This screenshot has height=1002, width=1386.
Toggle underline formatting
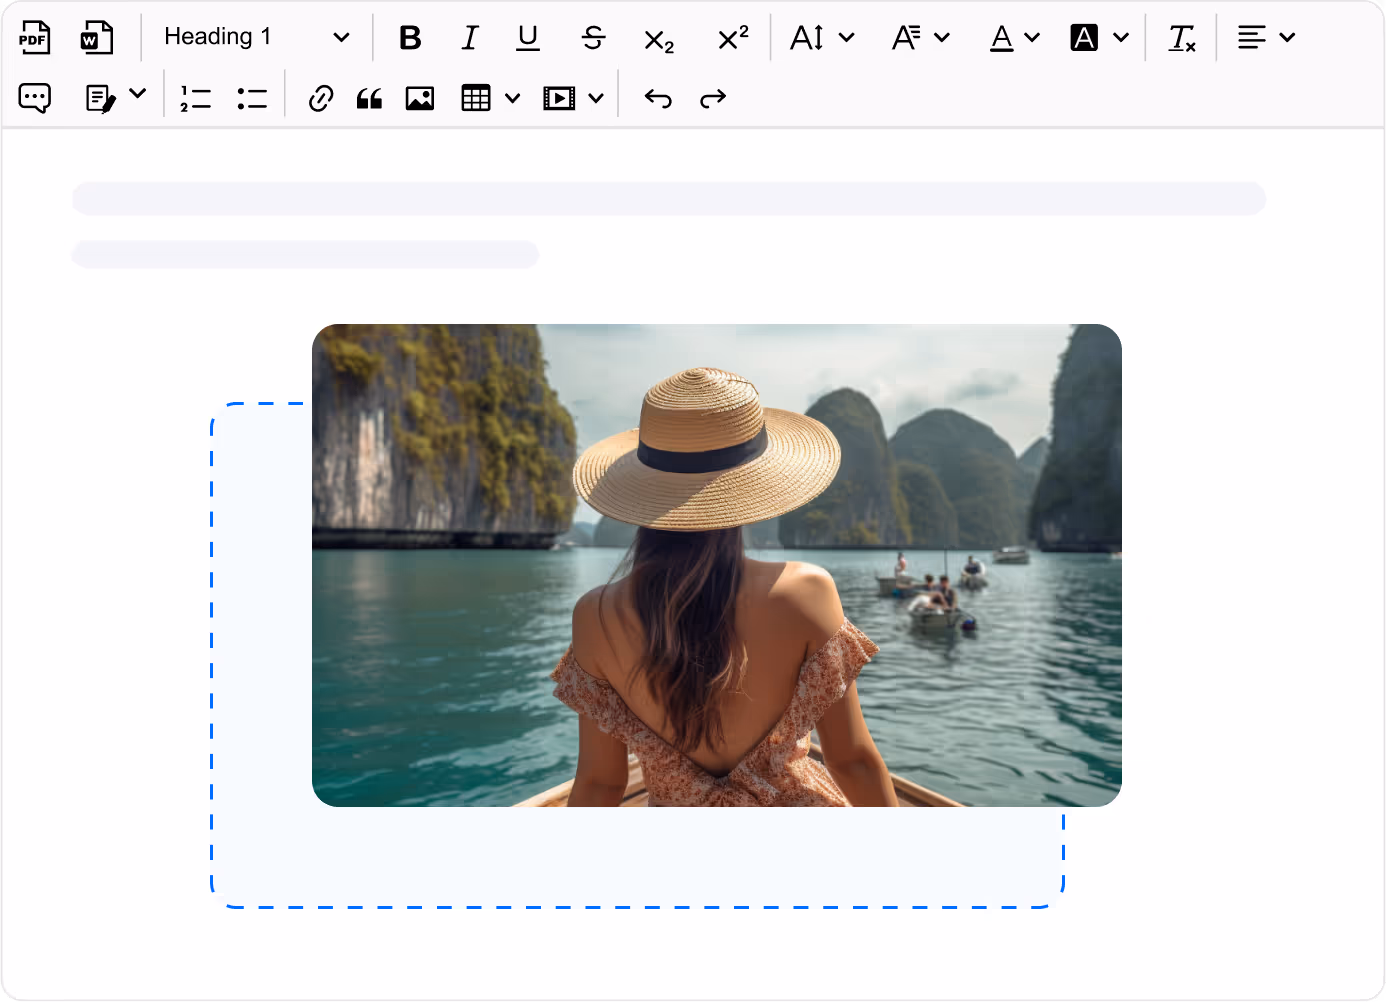[x=528, y=38]
